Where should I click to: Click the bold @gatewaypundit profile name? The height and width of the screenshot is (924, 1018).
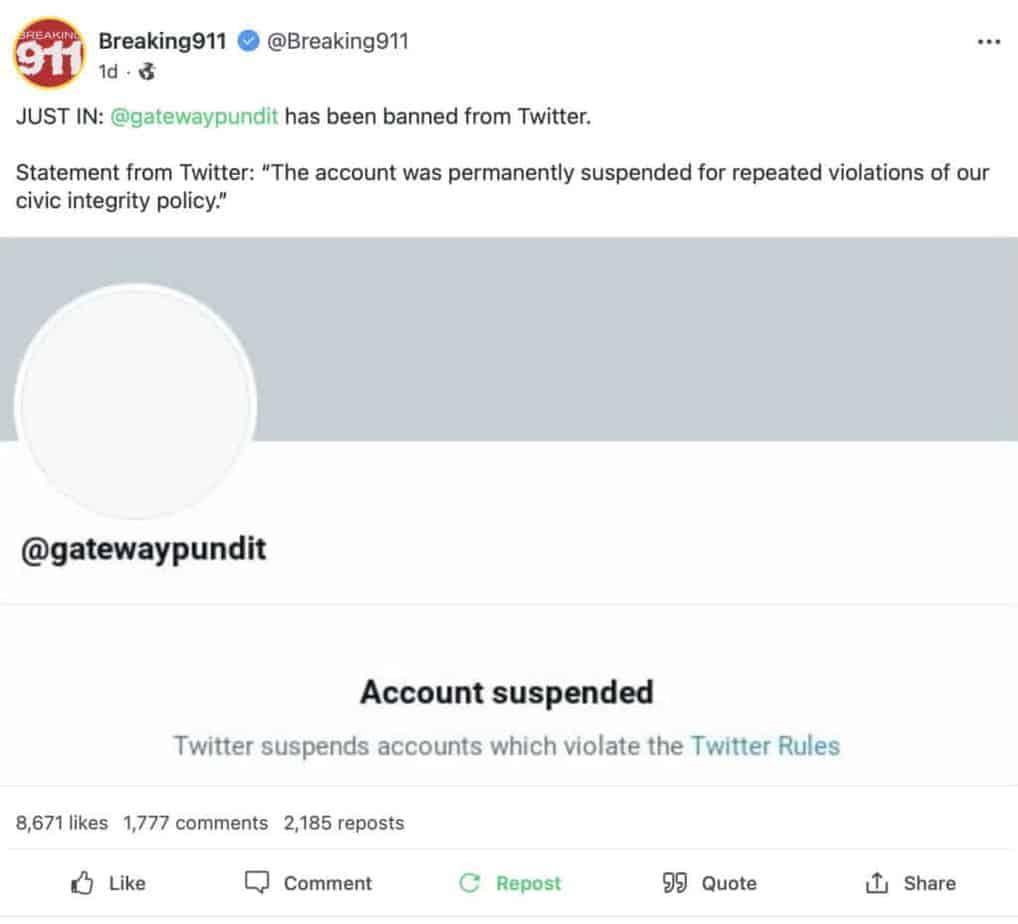(143, 549)
